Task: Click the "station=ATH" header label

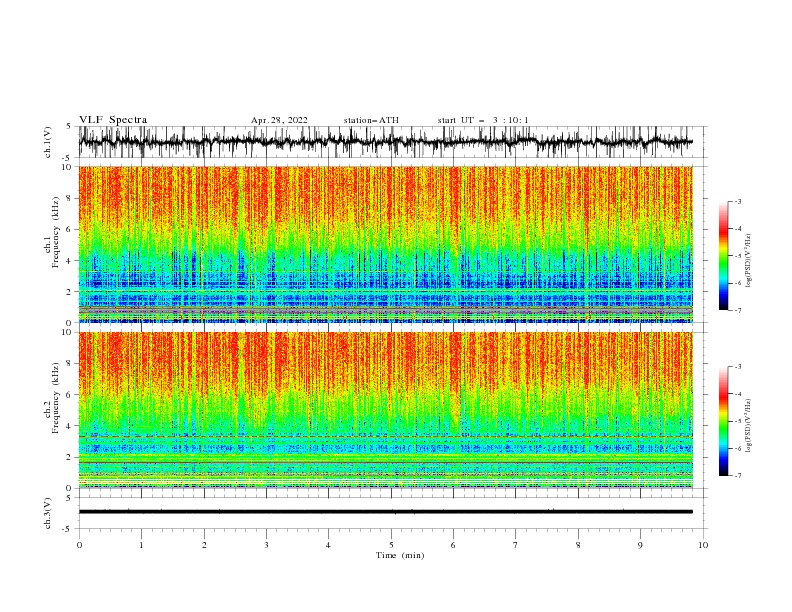Action: (x=371, y=120)
